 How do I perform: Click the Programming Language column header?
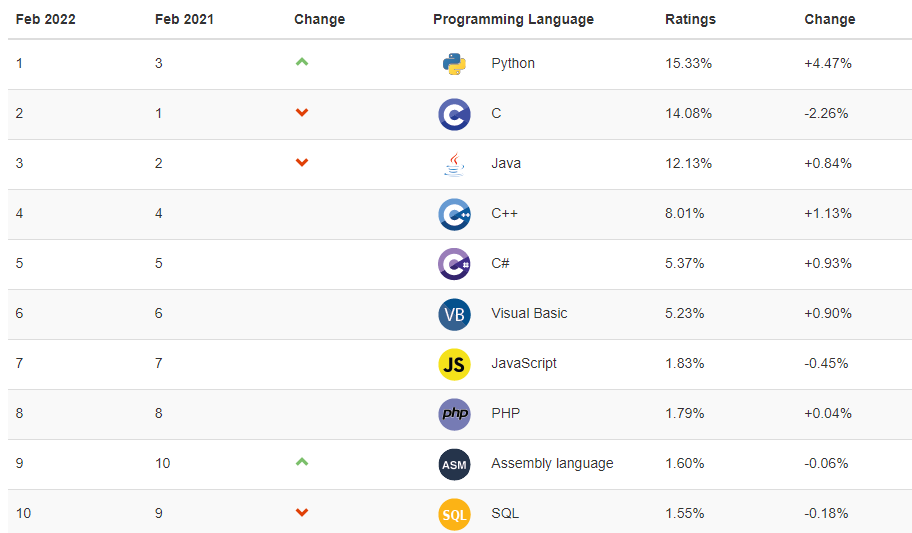click(x=513, y=19)
